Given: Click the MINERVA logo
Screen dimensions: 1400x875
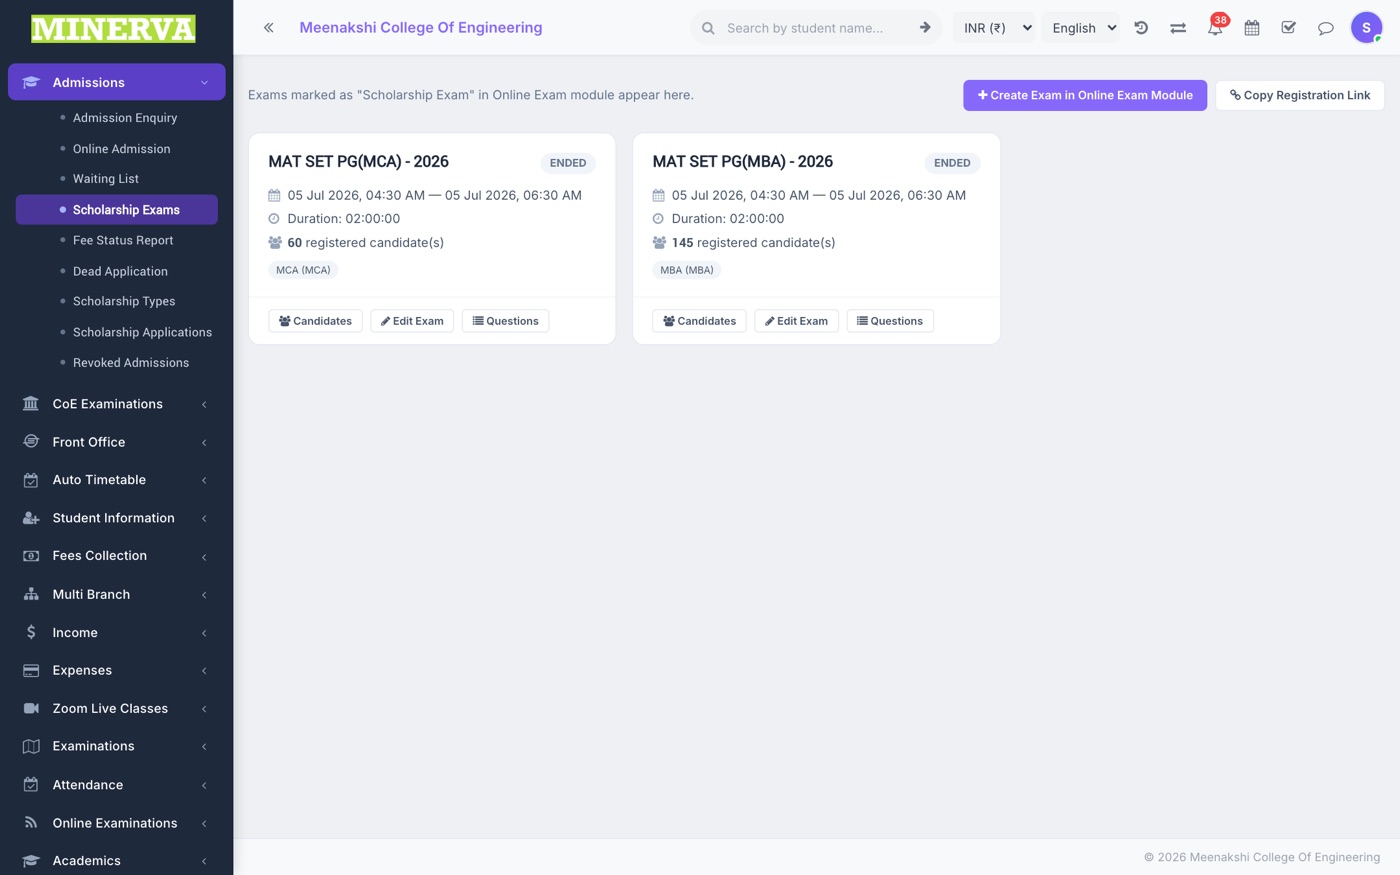Looking at the screenshot, I should tap(114, 29).
